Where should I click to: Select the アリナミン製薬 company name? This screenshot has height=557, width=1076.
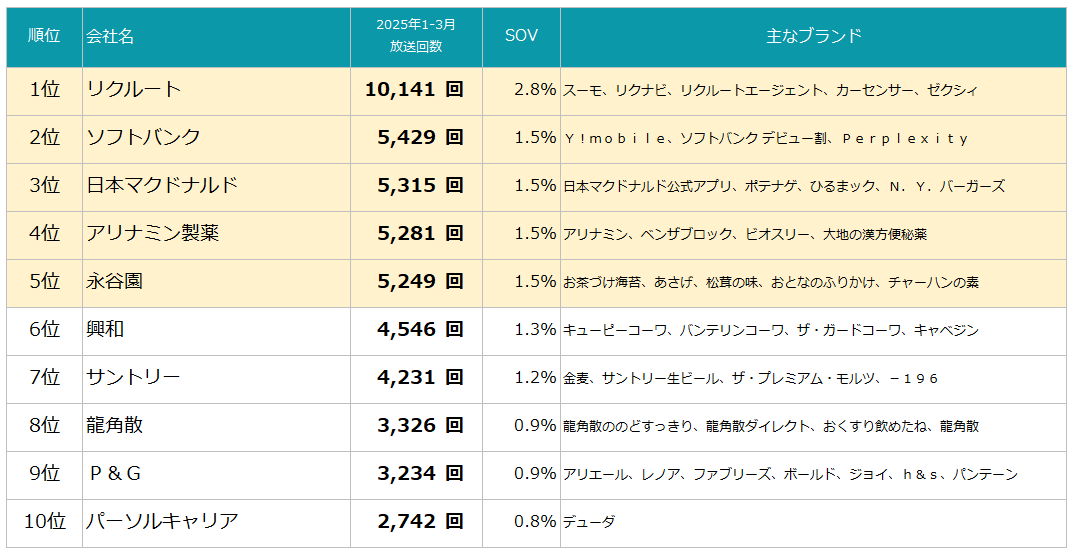coord(153,234)
